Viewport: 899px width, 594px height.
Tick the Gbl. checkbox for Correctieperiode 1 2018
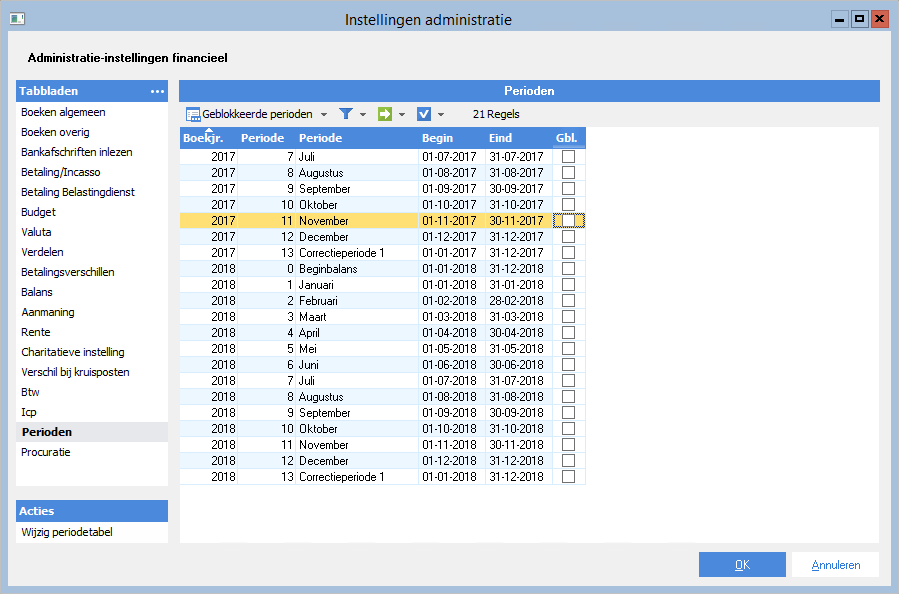(x=568, y=476)
